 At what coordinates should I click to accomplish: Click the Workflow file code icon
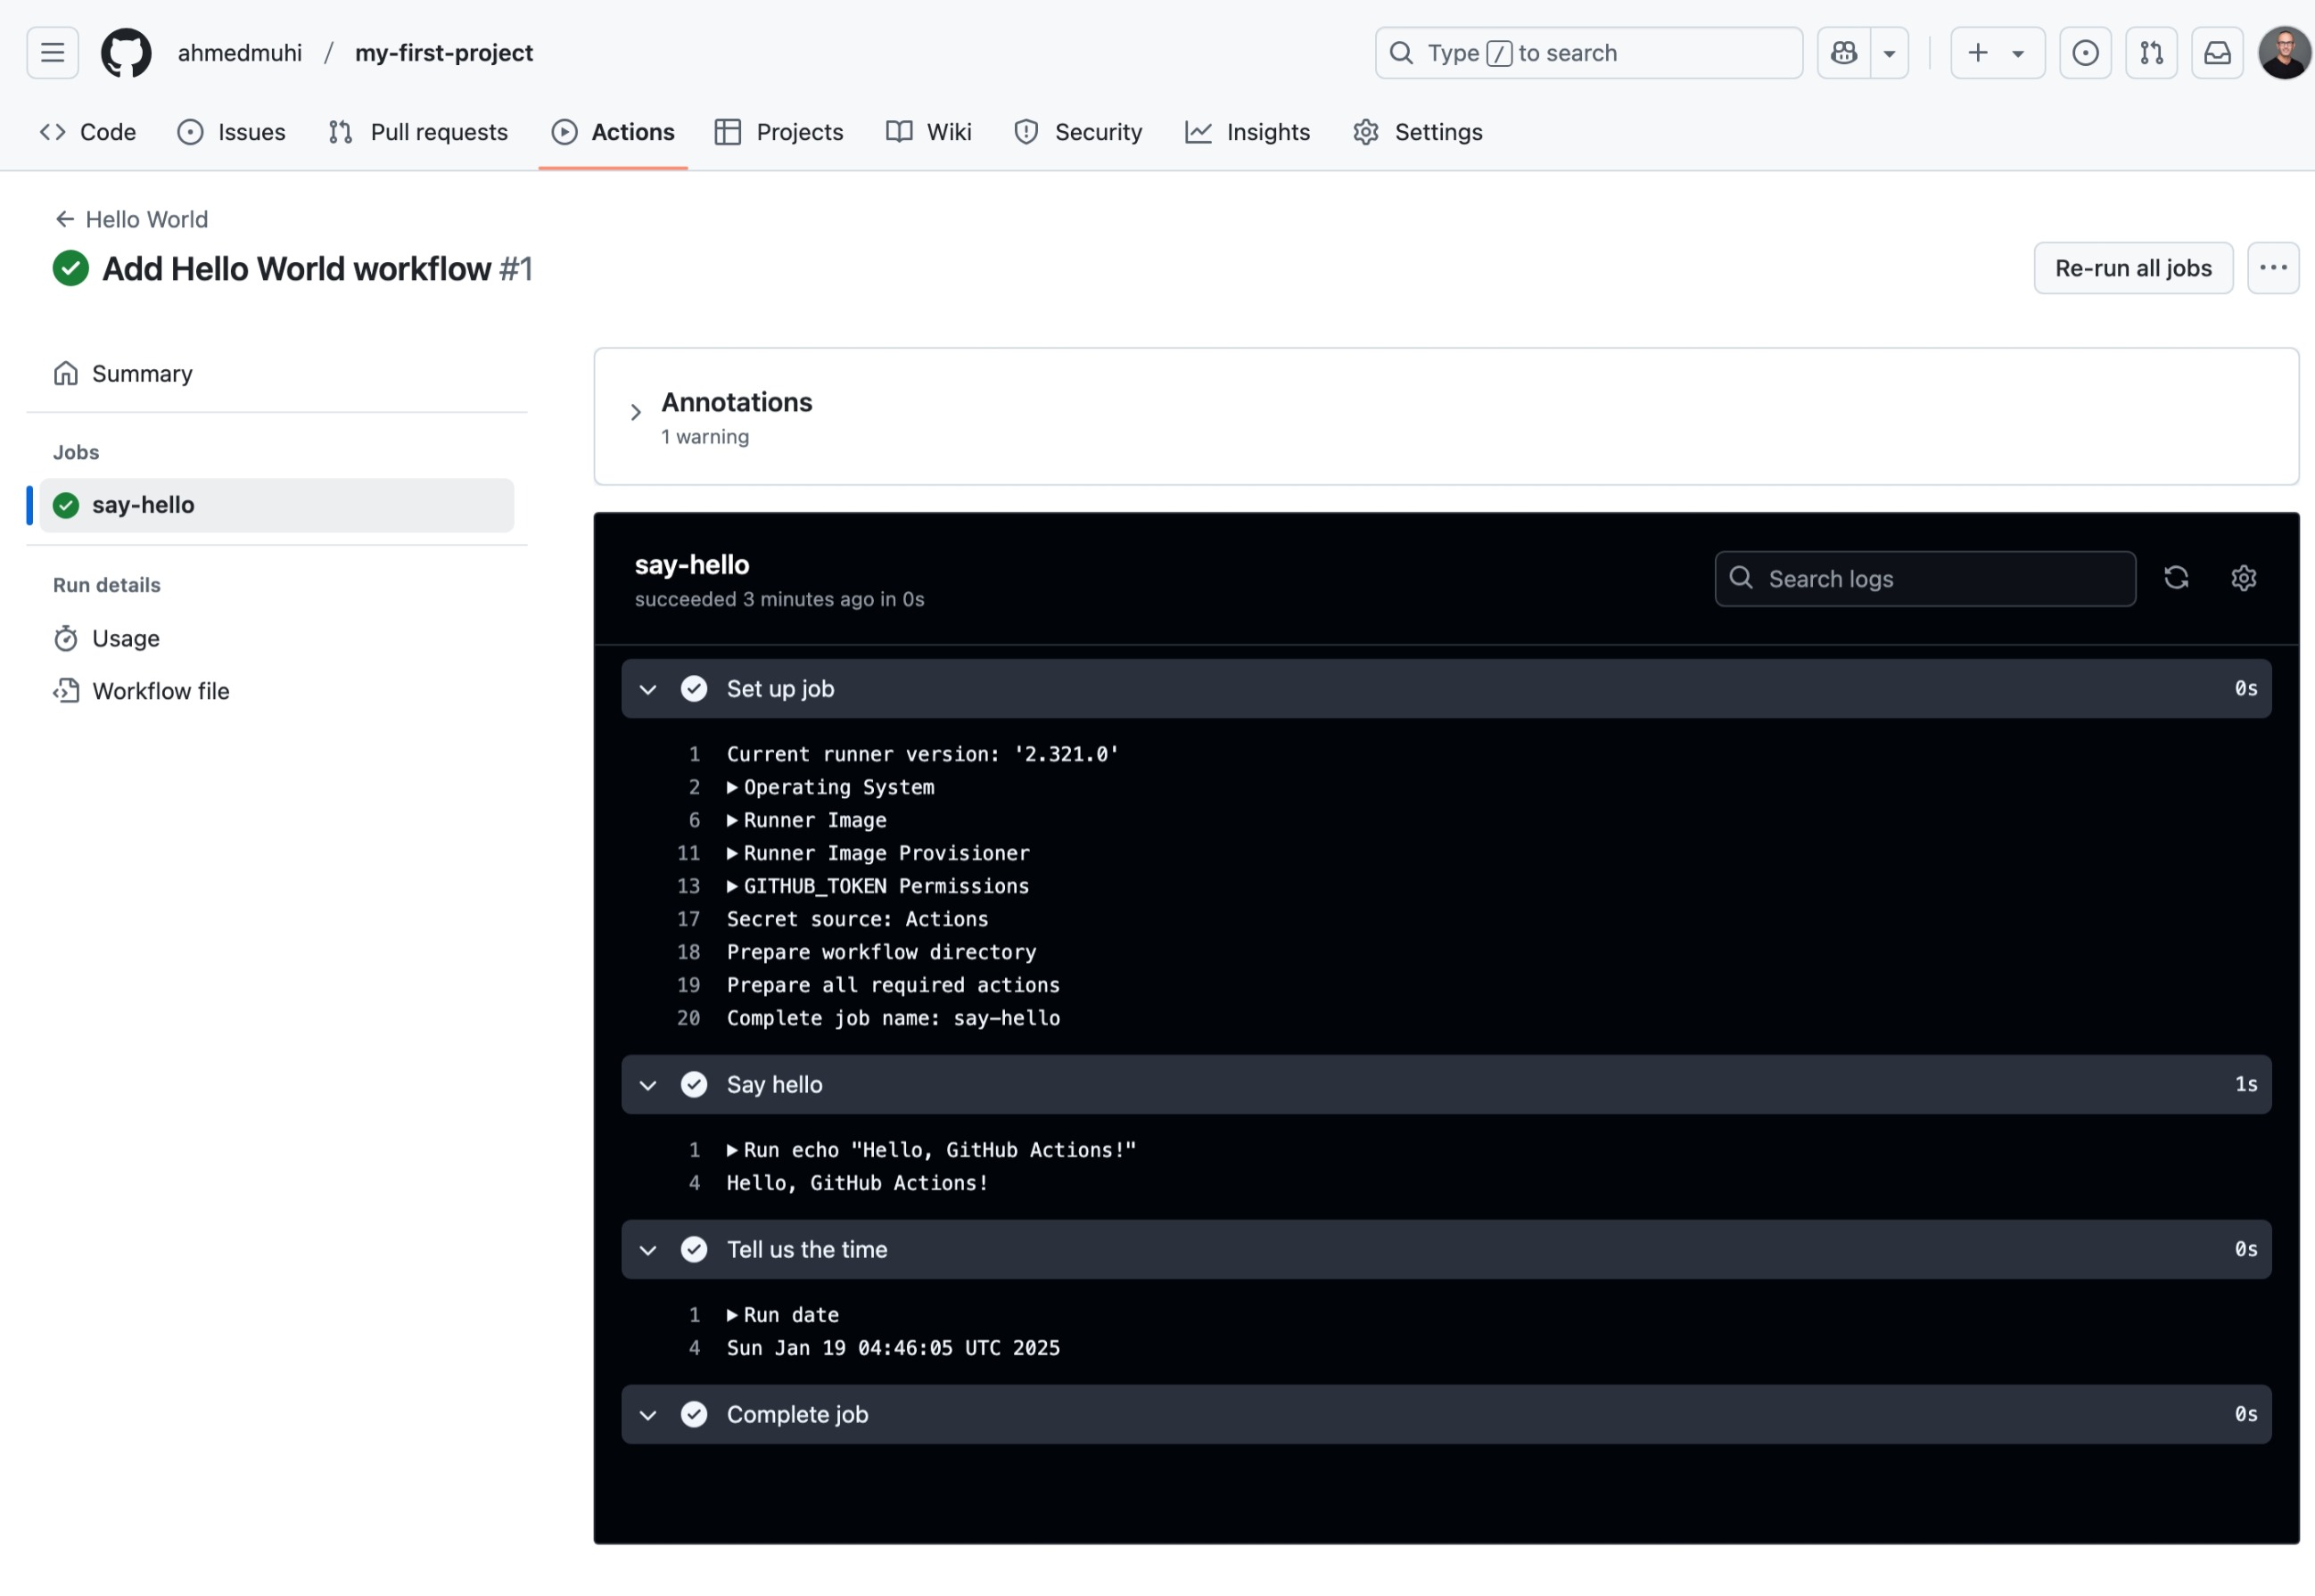66,691
